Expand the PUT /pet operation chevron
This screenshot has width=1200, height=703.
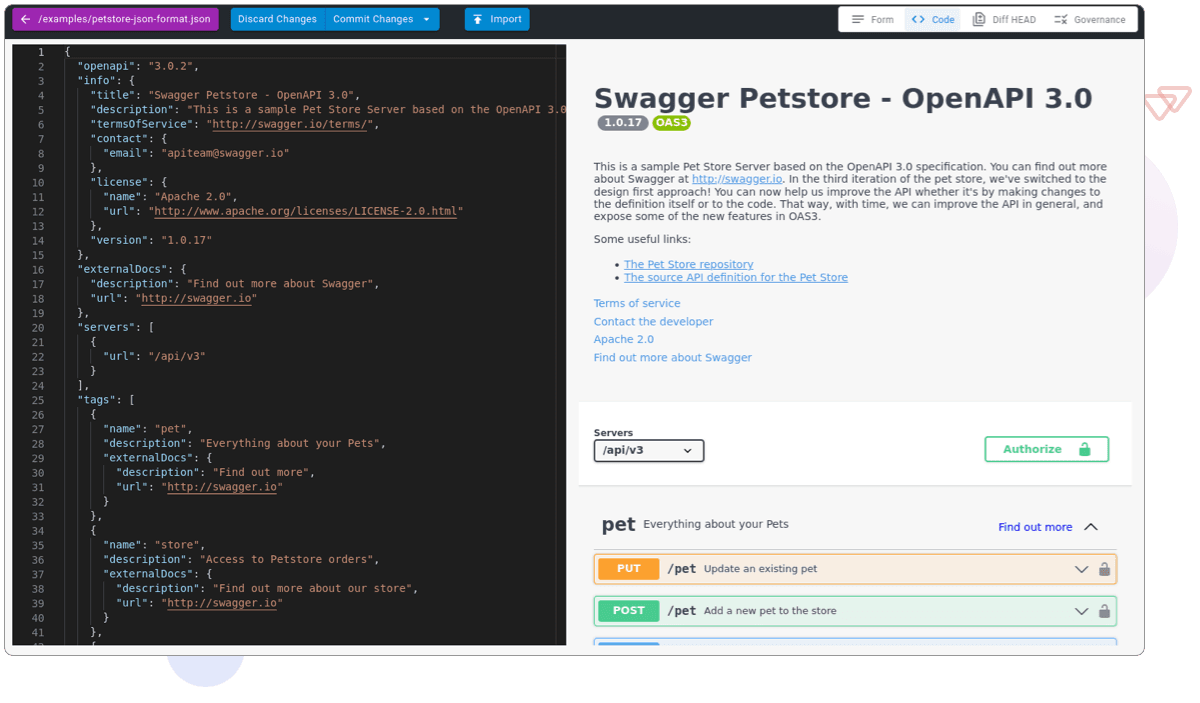click(x=1081, y=569)
